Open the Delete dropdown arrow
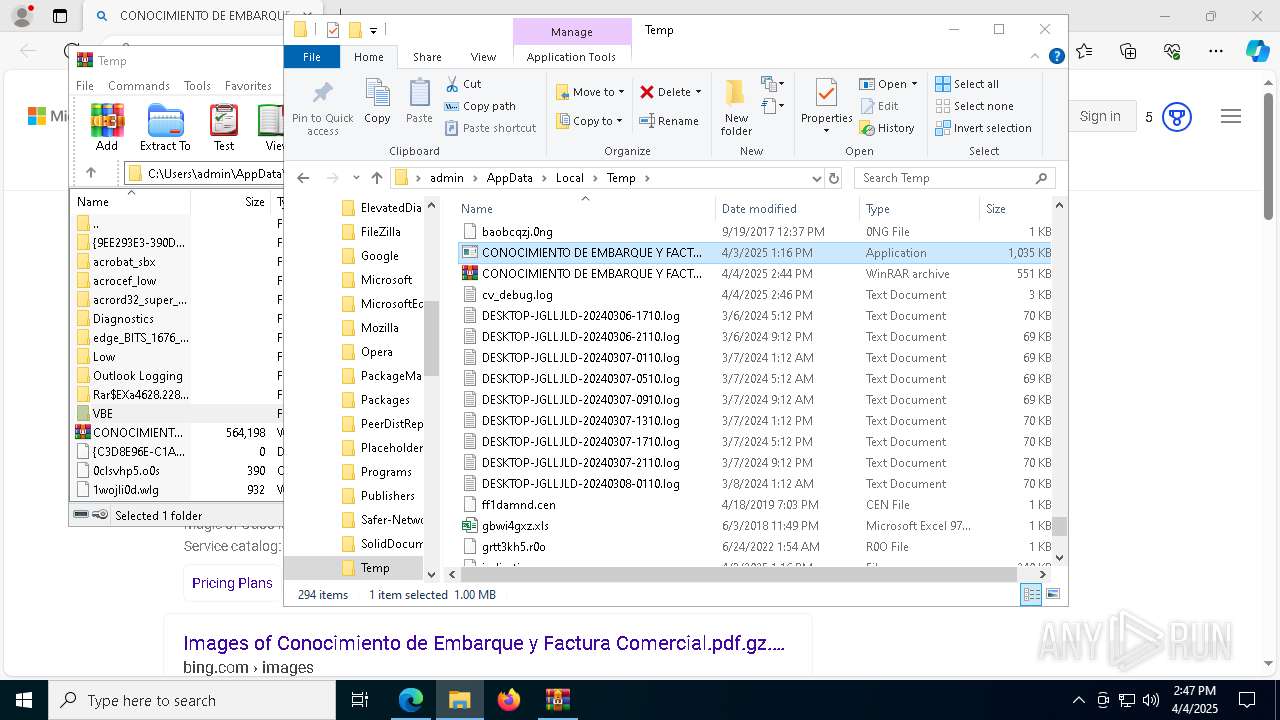The image size is (1280, 720). (x=698, y=92)
